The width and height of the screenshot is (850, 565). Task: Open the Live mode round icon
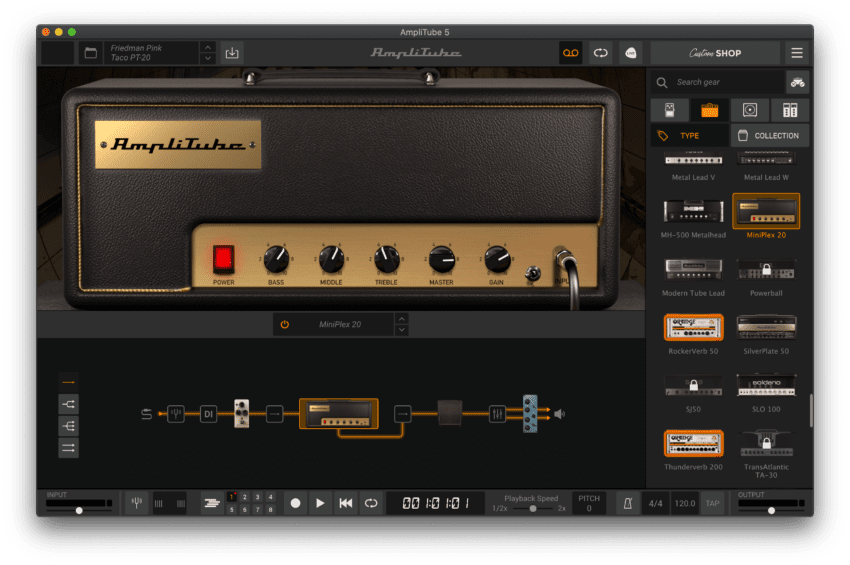(630, 53)
